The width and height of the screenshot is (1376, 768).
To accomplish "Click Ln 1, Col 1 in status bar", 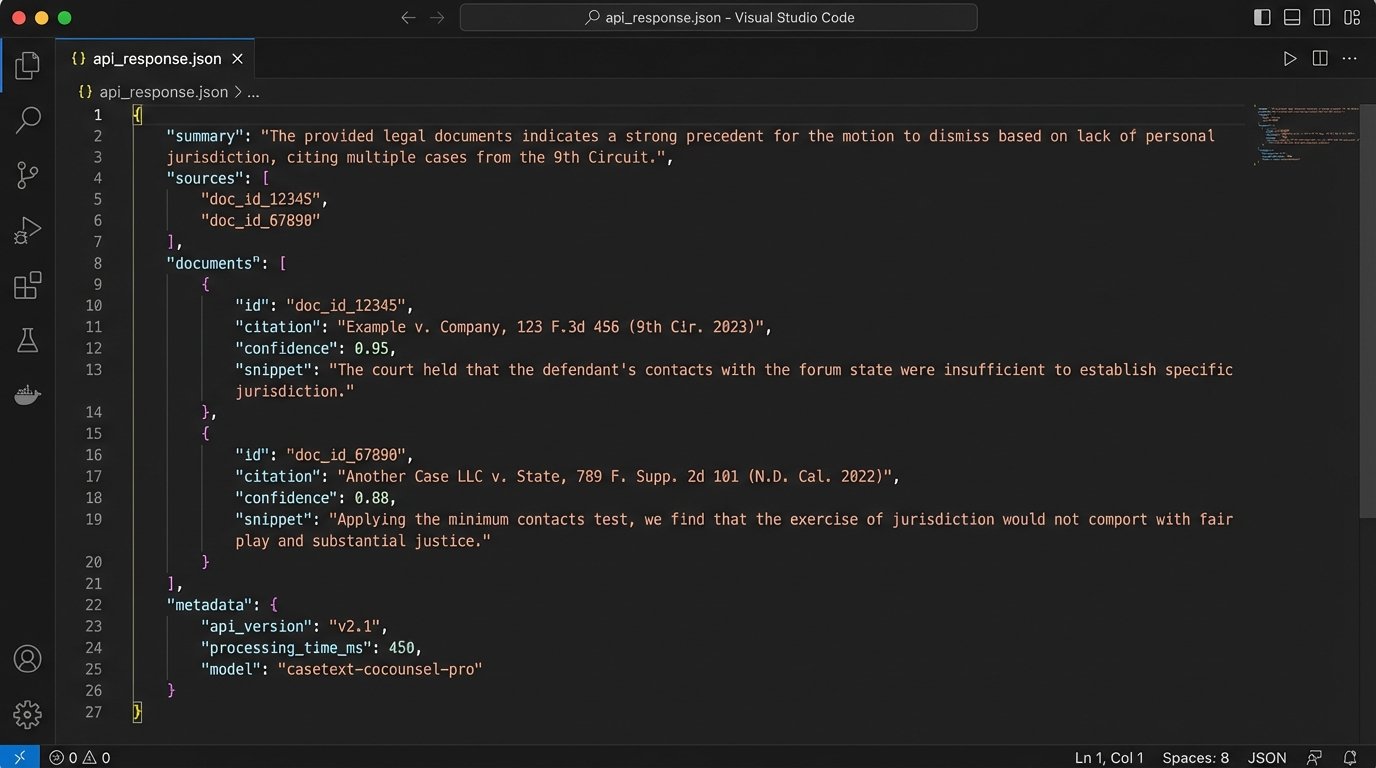I will coord(1109,758).
